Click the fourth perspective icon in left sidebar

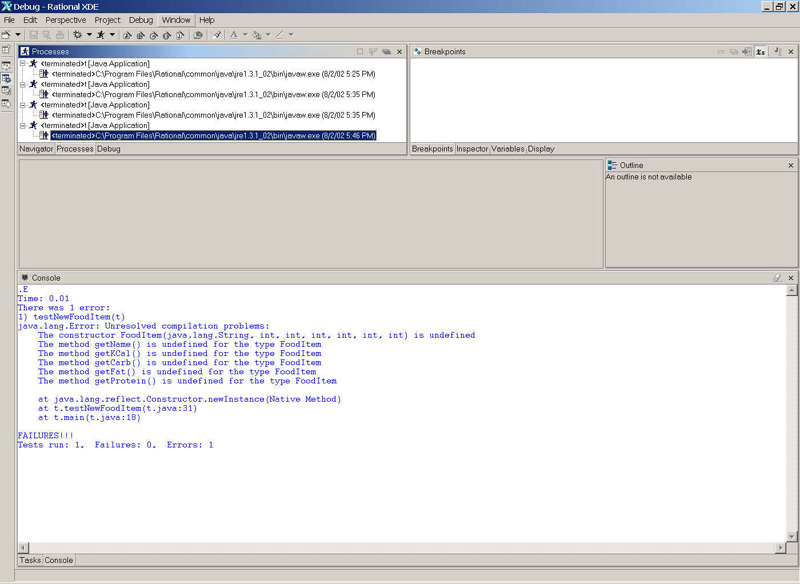[x=6, y=91]
